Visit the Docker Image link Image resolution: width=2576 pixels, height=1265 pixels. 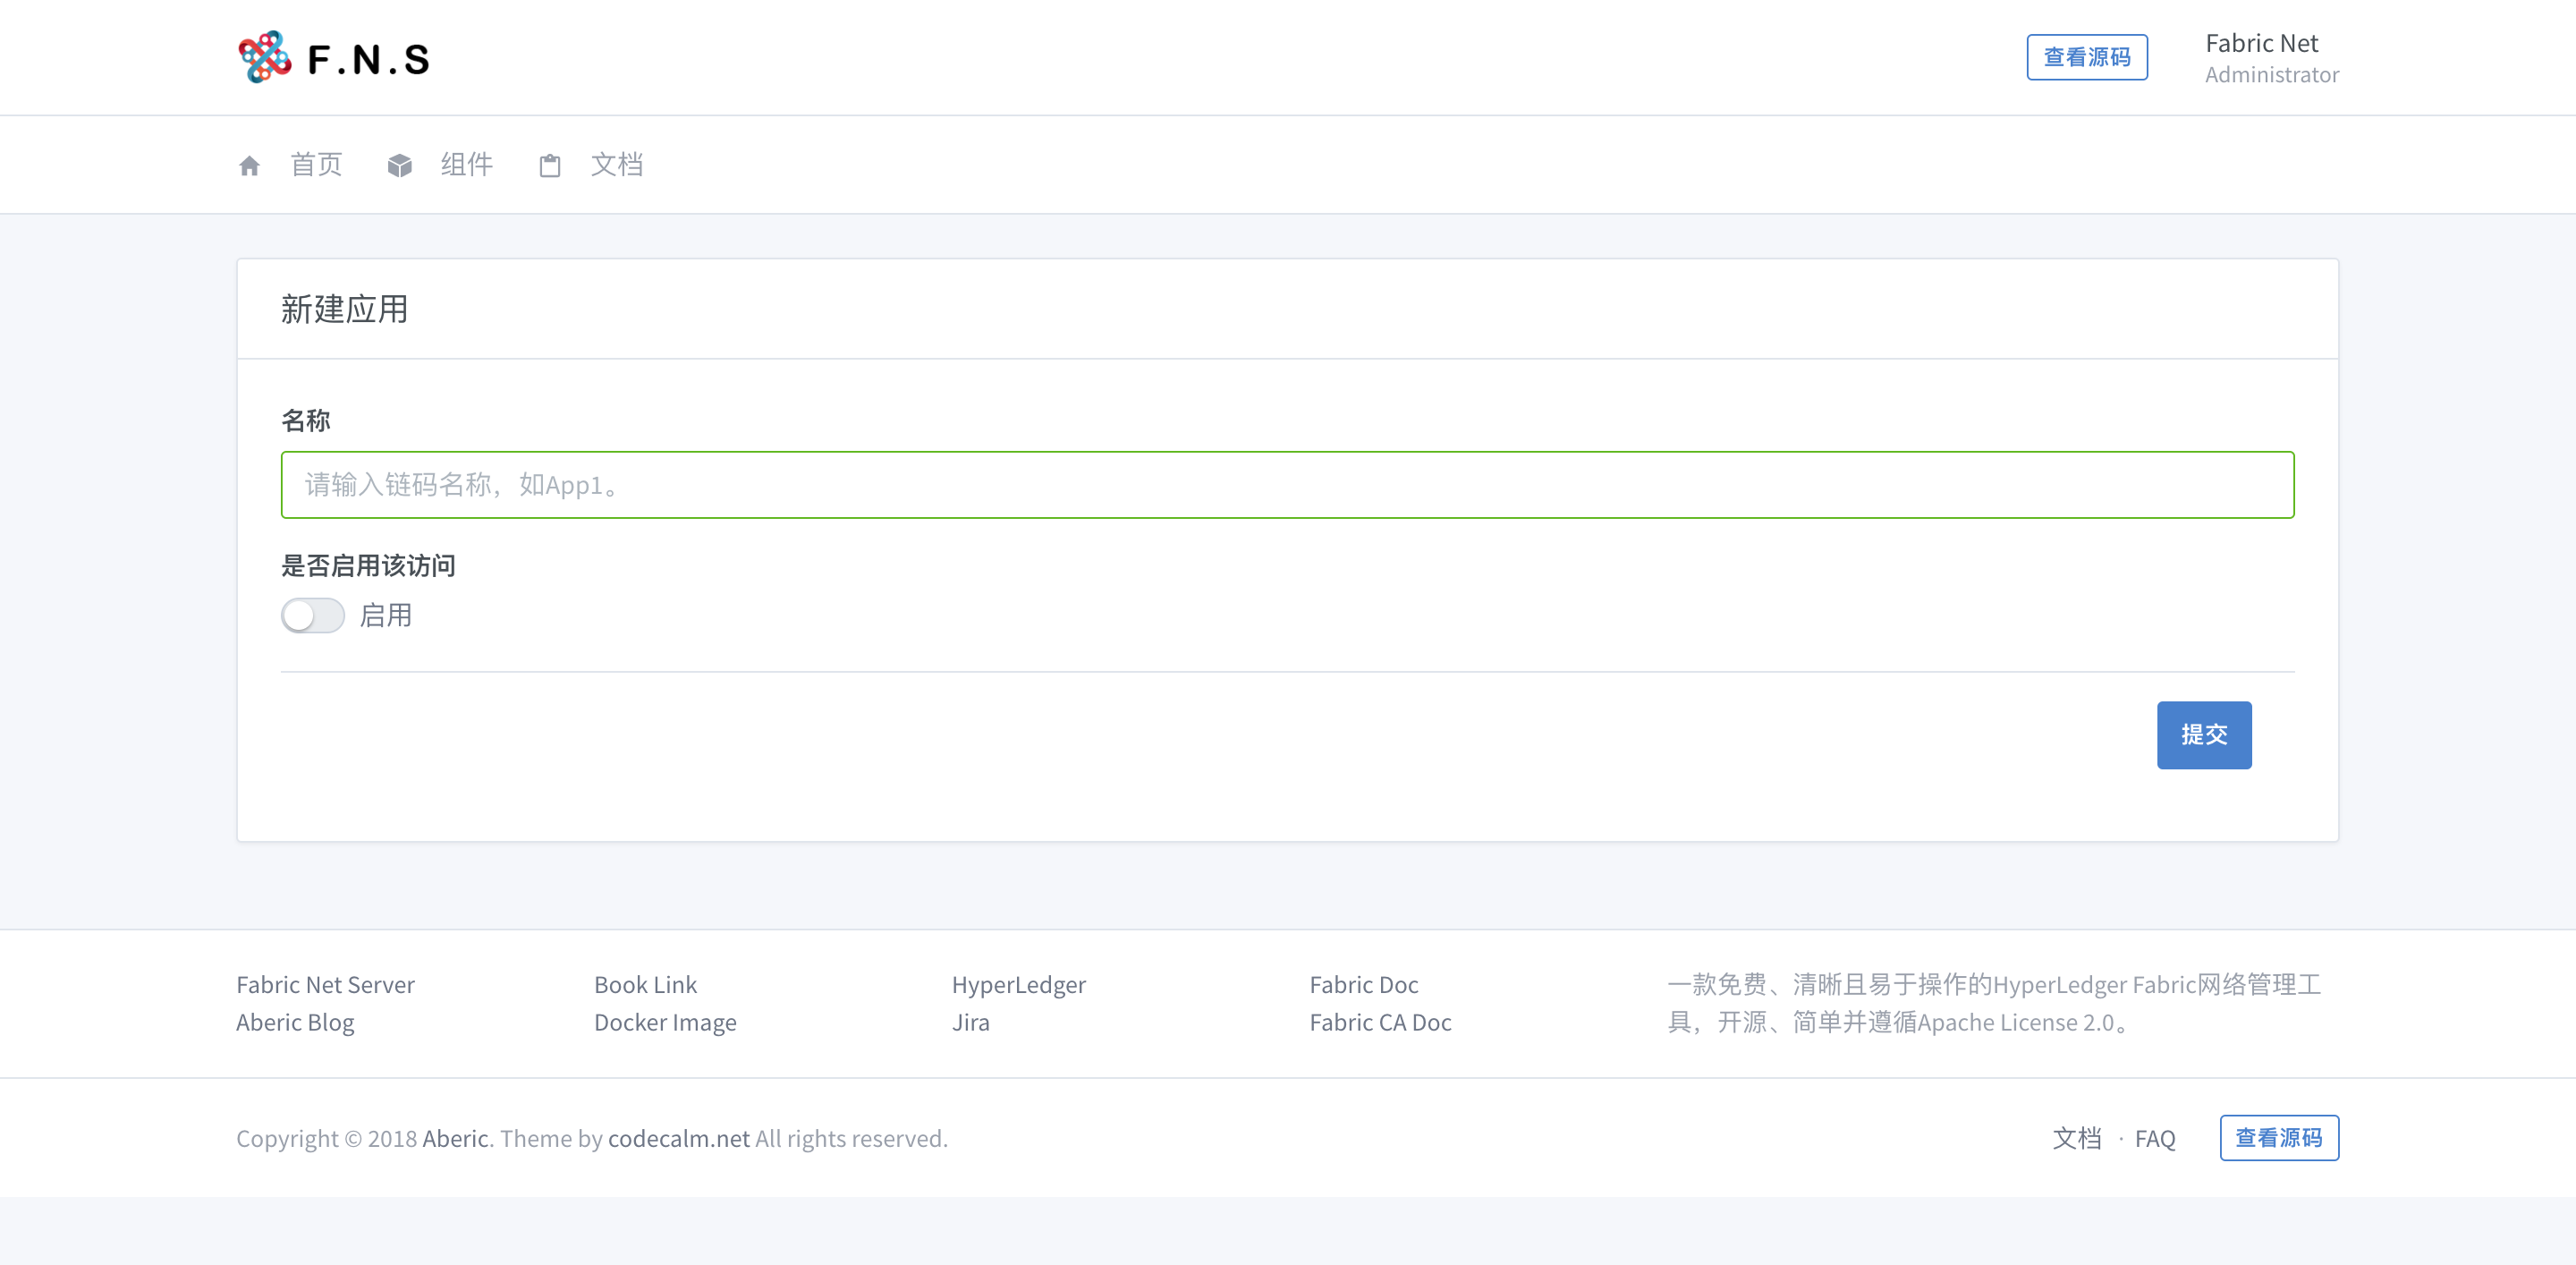coord(665,1022)
